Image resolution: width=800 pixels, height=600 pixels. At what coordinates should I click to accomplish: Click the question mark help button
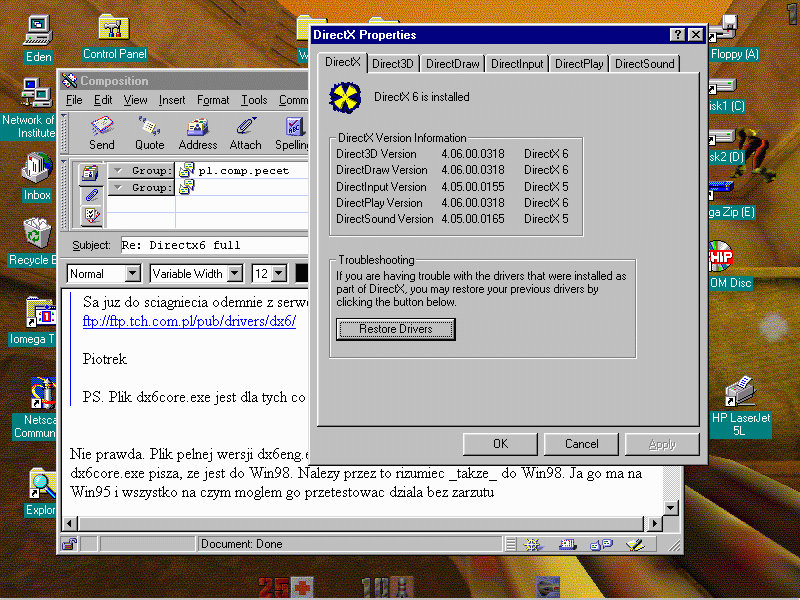[x=677, y=35]
